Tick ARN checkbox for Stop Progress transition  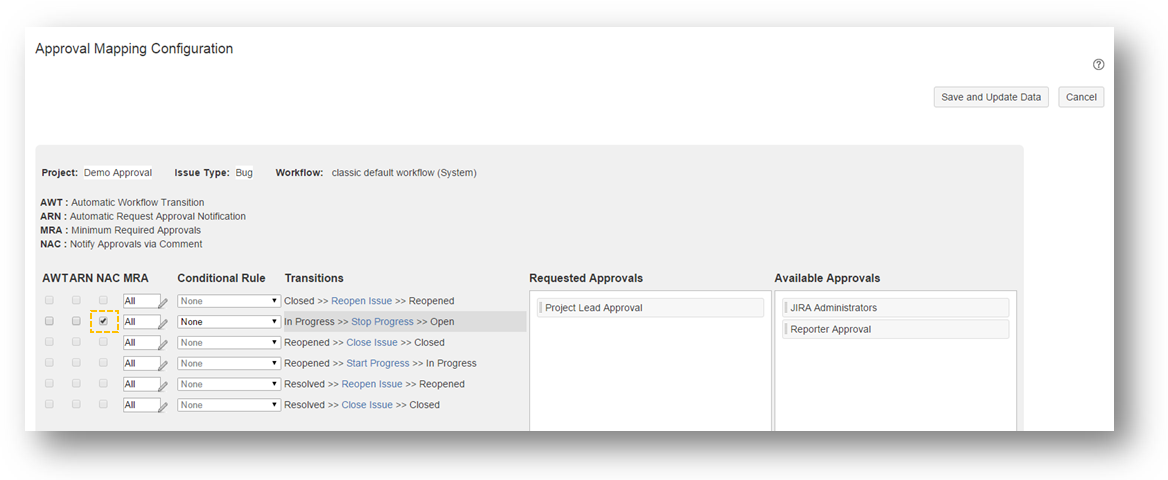(x=76, y=321)
